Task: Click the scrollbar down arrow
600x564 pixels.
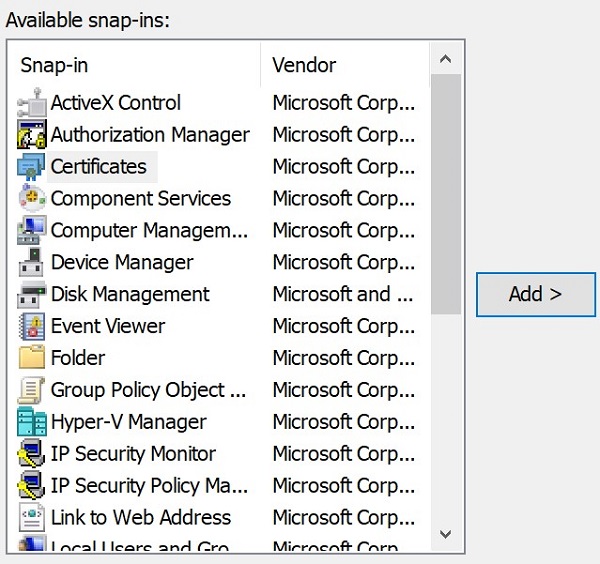Action: click(445, 534)
